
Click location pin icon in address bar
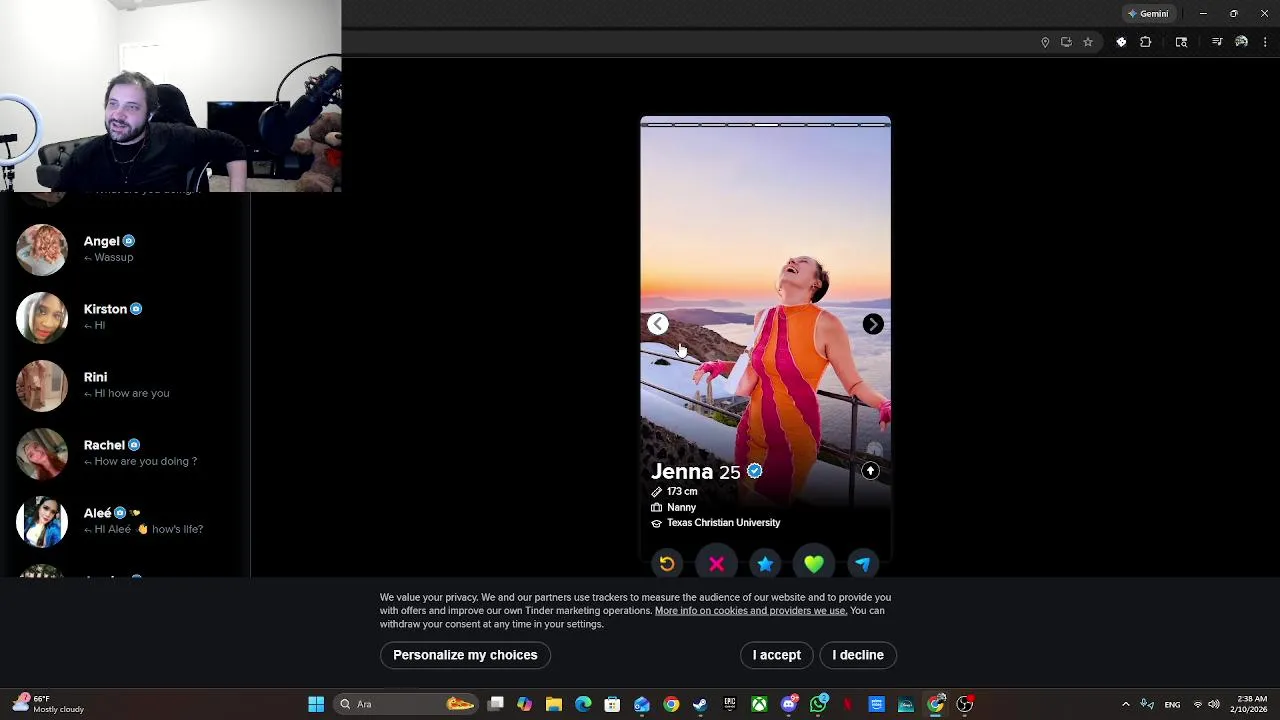(x=1045, y=42)
